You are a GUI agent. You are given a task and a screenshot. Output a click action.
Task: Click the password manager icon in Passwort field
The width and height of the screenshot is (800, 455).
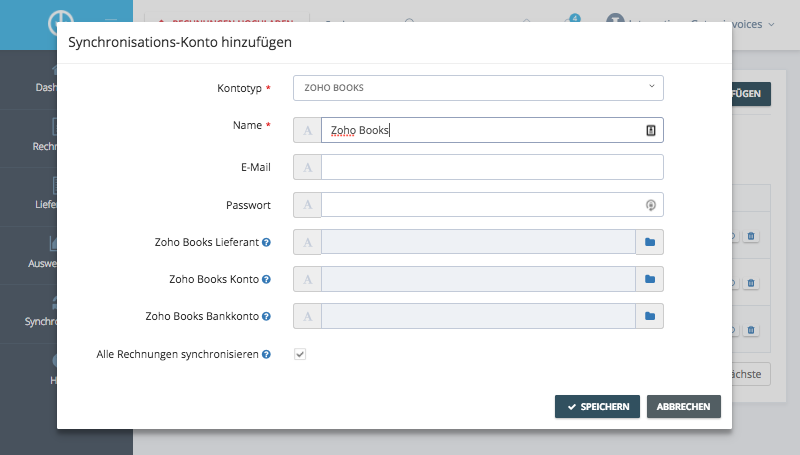pos(651,205)
